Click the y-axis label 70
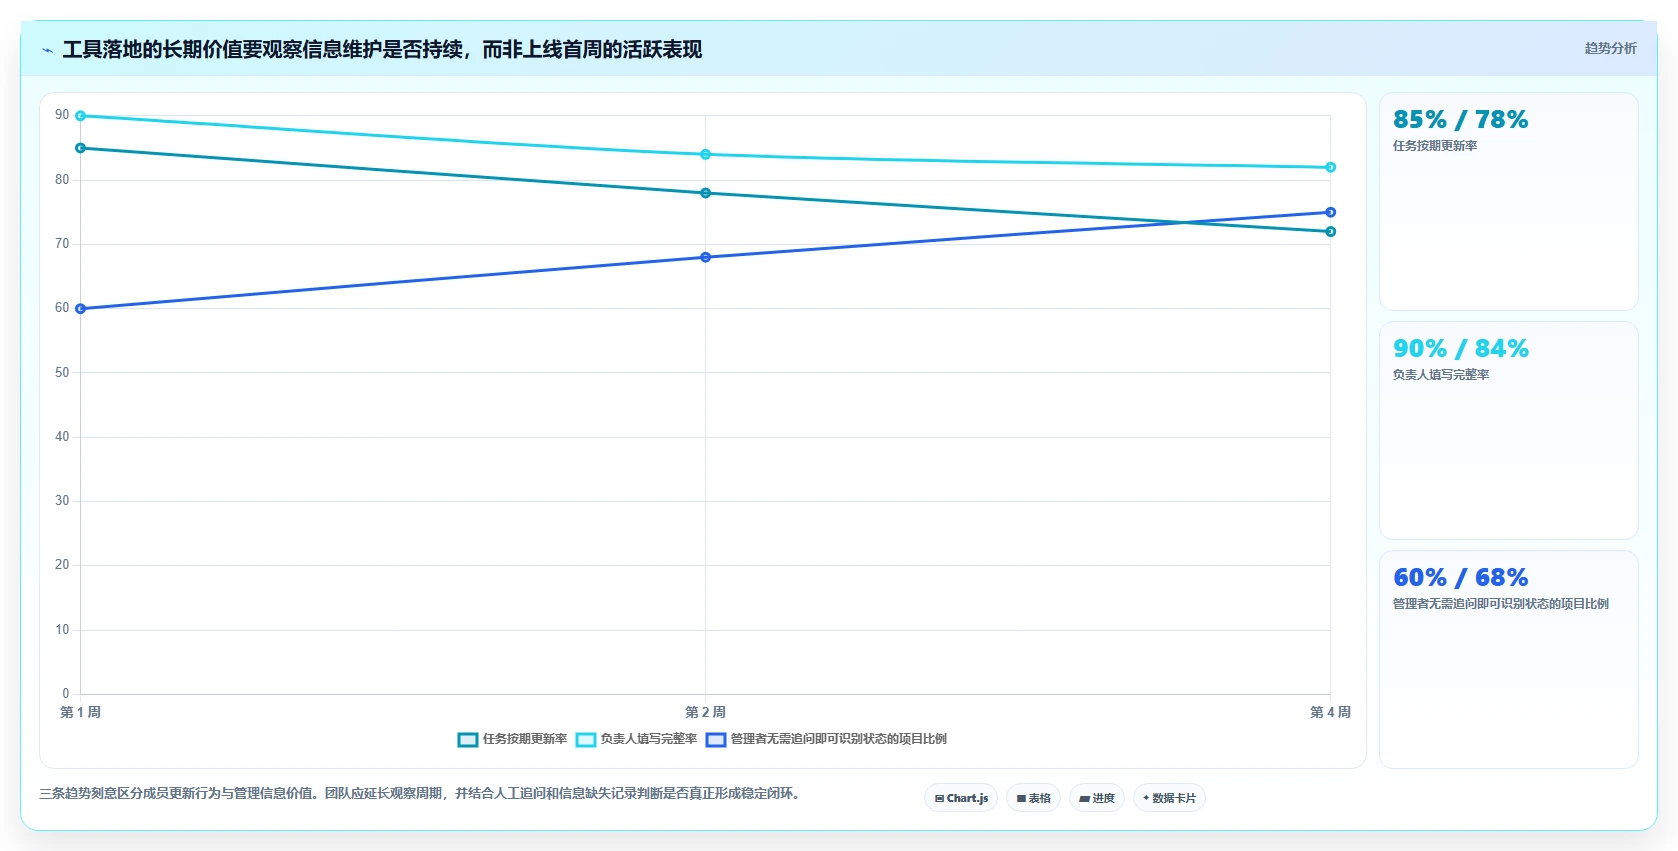The width and height of the screenshot is (1678, 851). pos(62,244)
